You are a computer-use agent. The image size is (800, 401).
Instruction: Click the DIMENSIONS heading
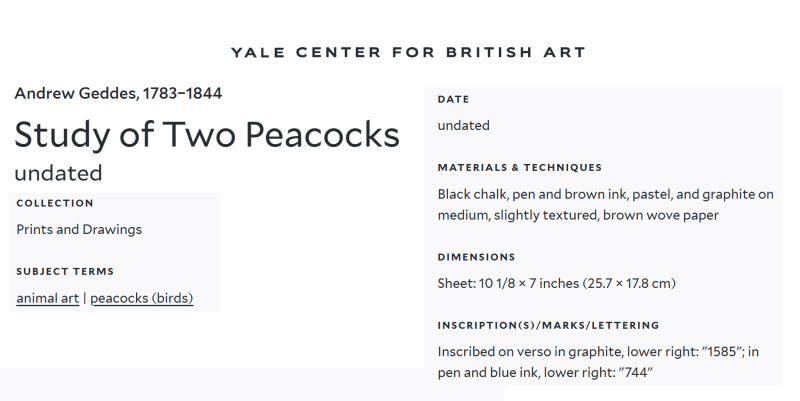click(476, 257)
